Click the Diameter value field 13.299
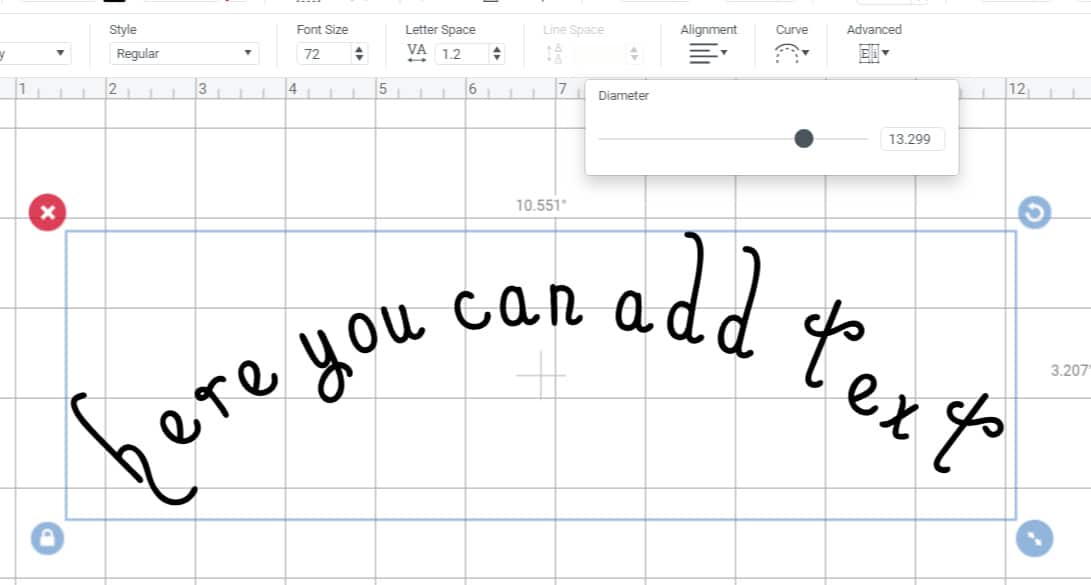 tap(912, 139)
